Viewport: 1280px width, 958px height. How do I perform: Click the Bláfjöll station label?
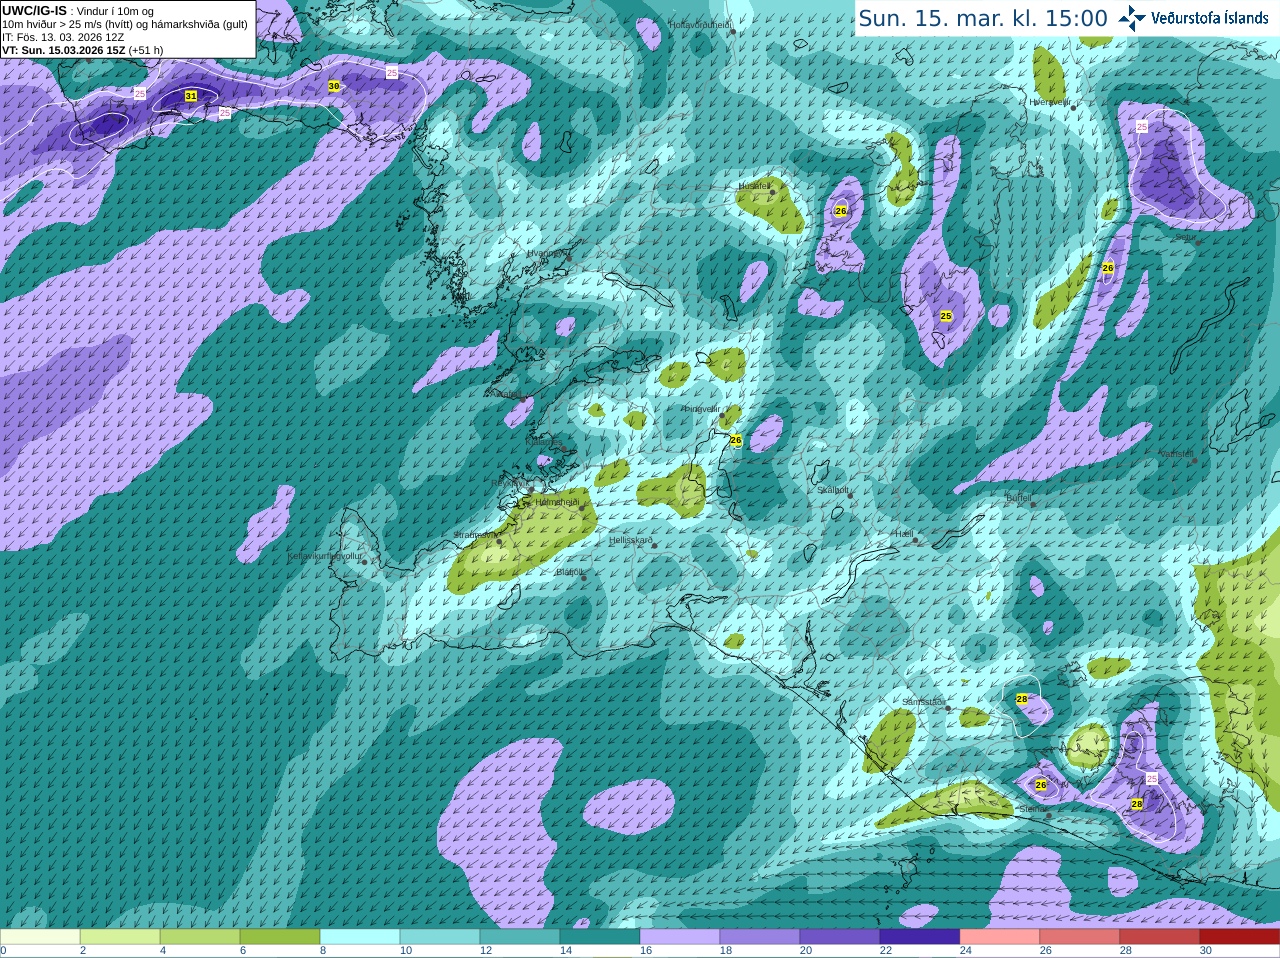[569, 572]
